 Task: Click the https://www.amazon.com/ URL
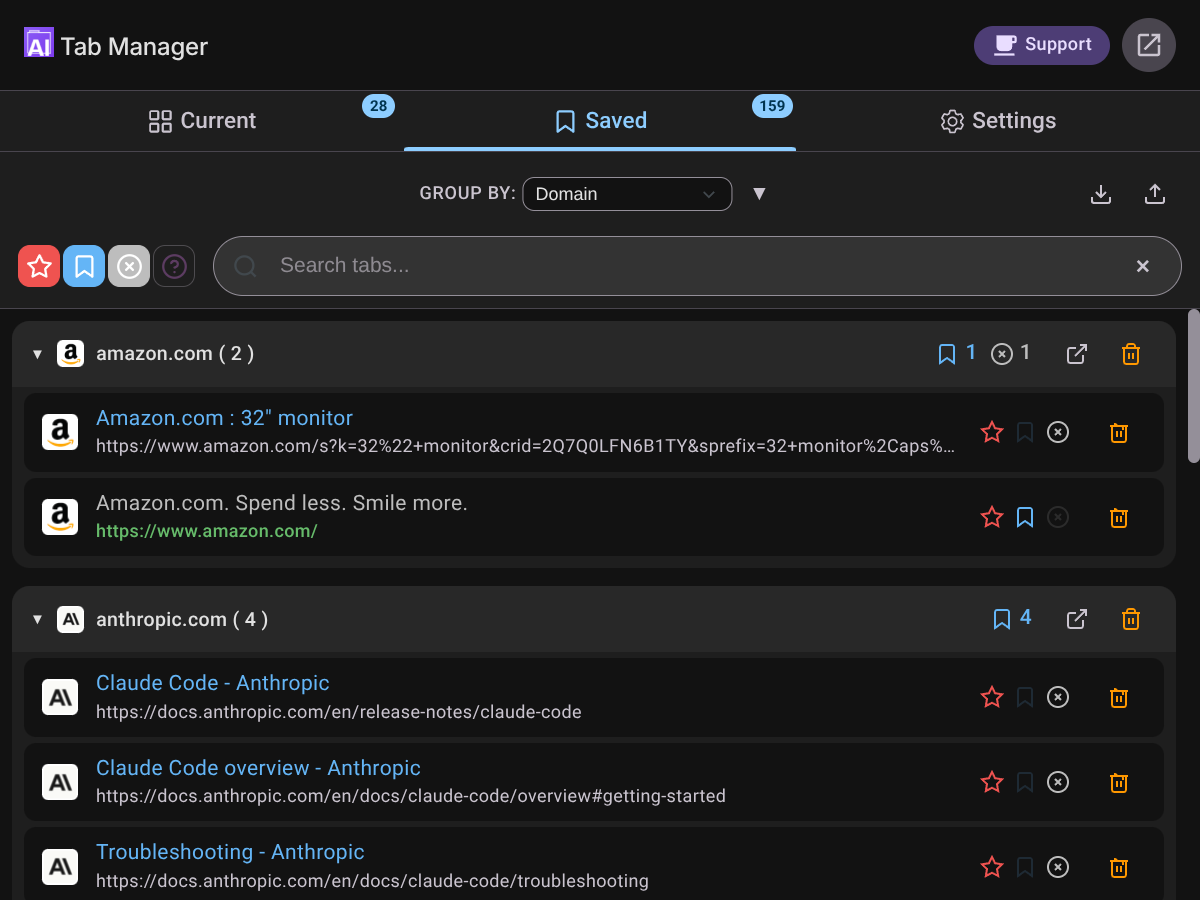coord(207,531)
